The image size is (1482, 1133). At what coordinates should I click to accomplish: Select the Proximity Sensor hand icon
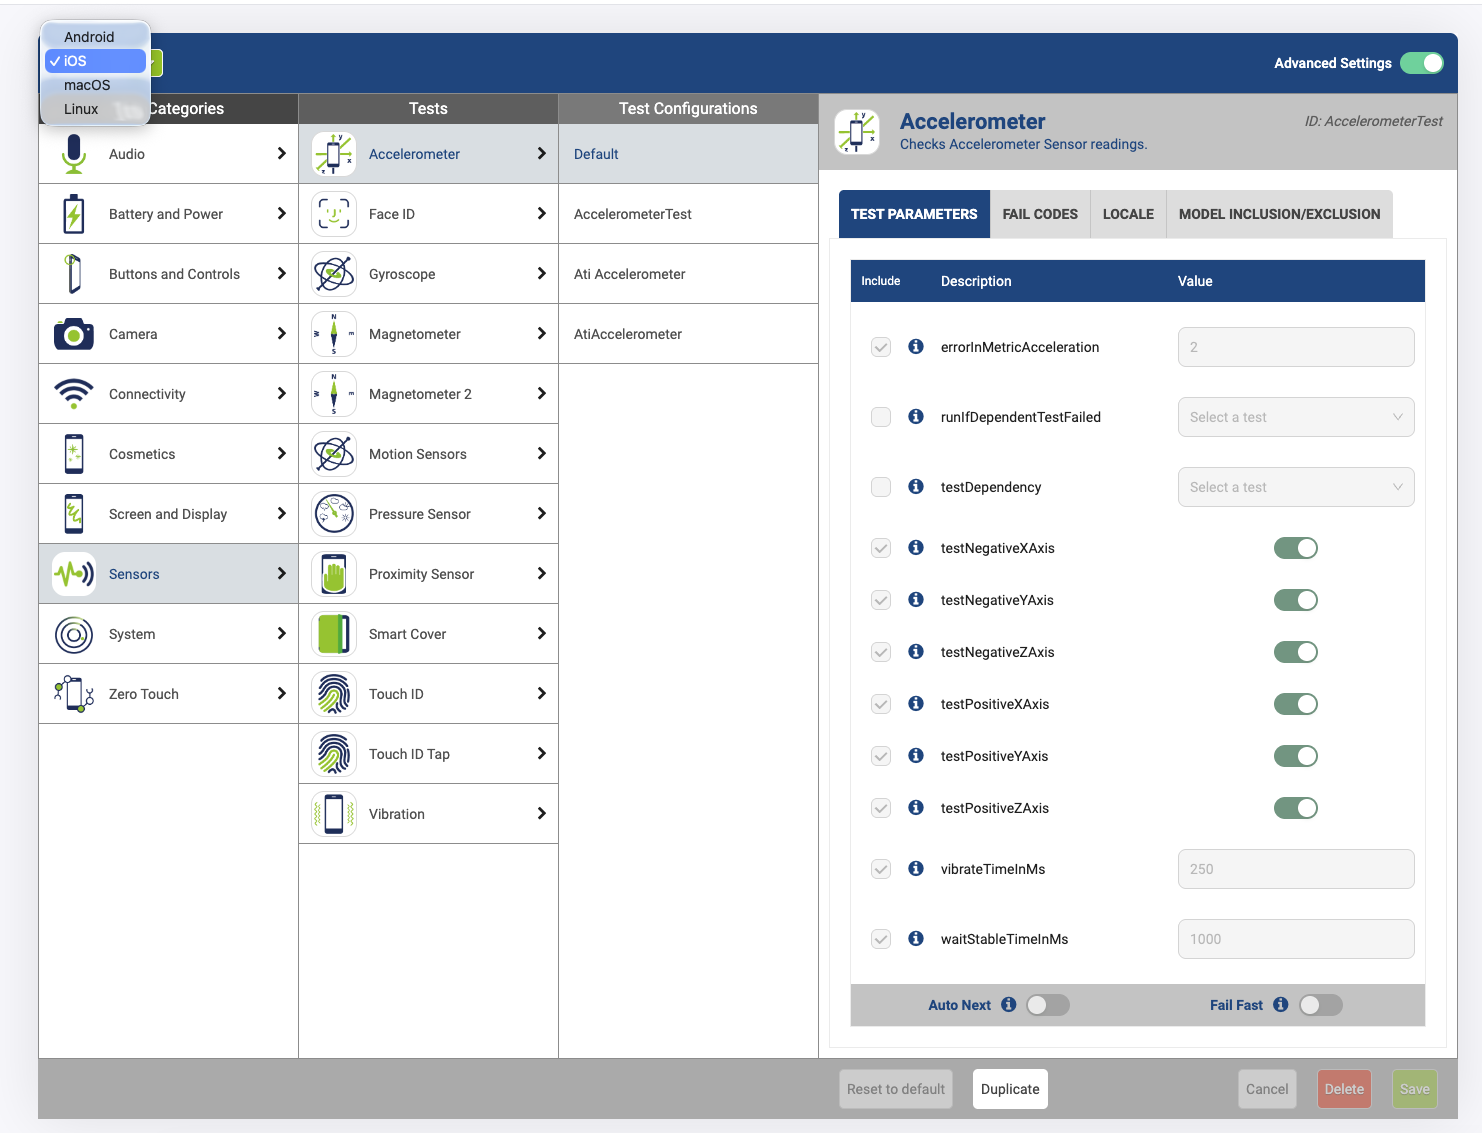[x=334, y=574]
